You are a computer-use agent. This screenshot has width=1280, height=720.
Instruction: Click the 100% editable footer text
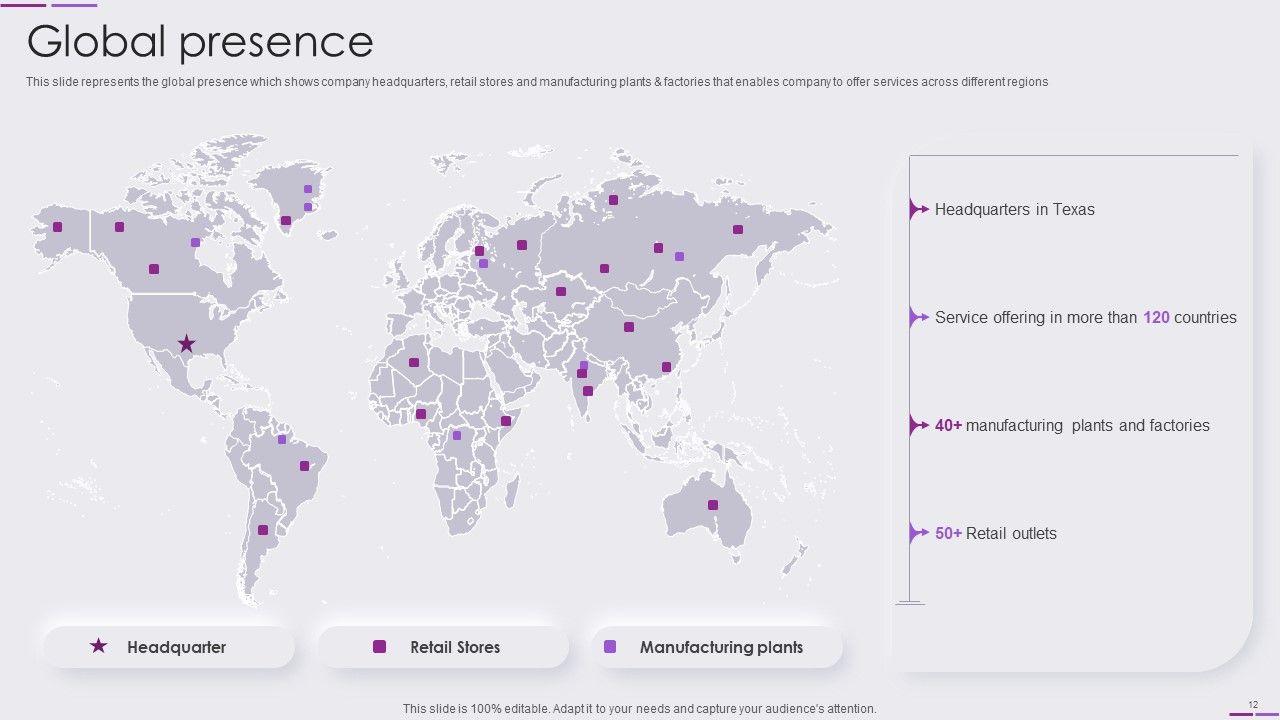[639, 708]
